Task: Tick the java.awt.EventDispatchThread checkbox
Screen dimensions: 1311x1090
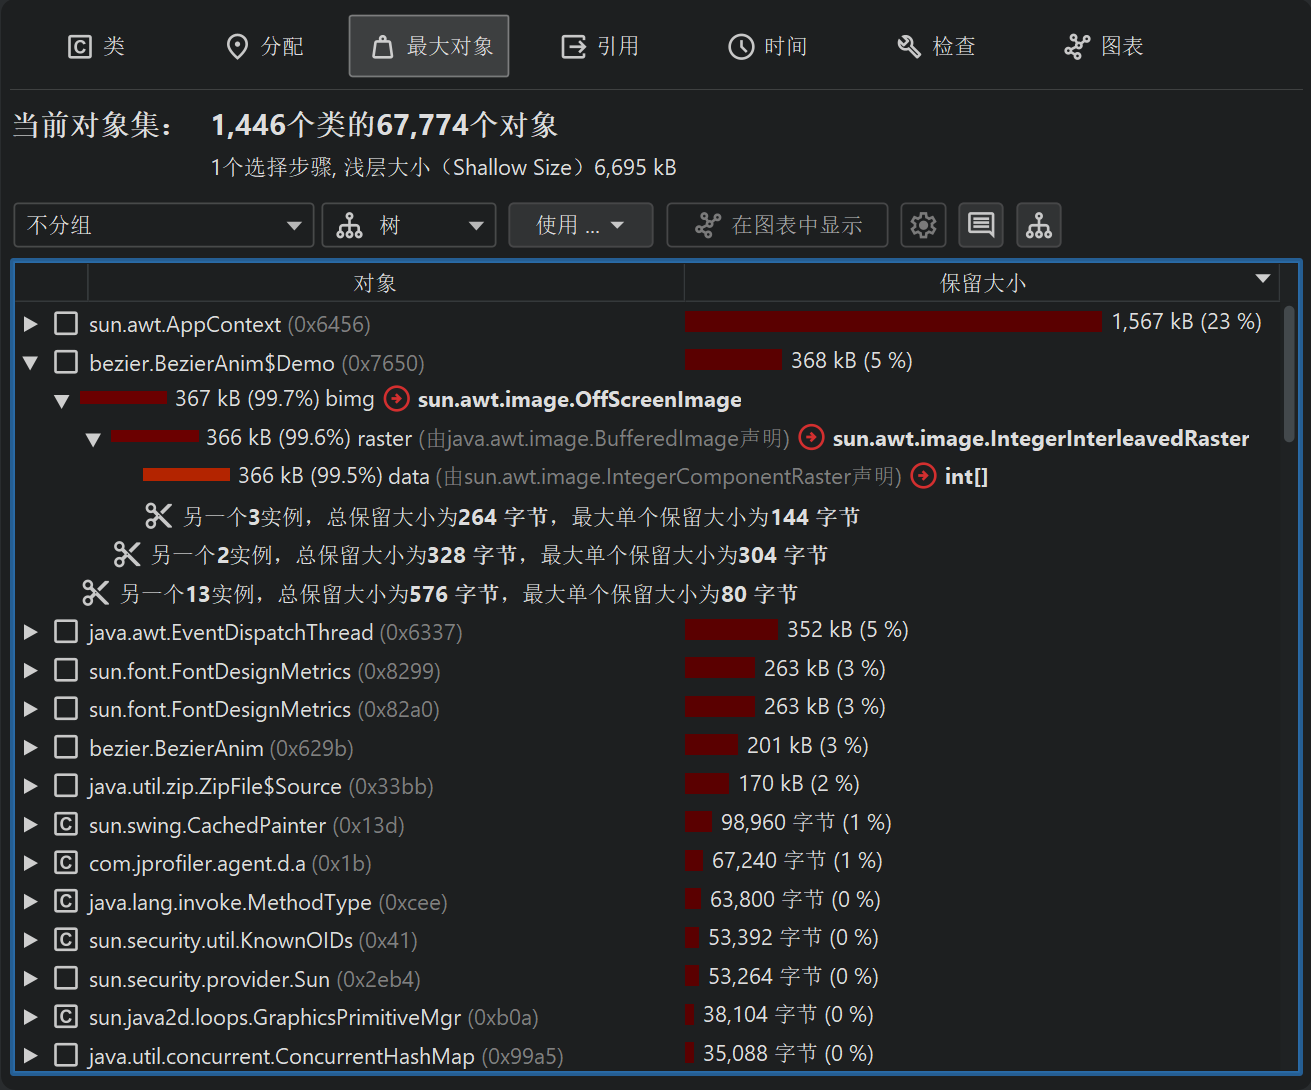Action: [x=66, y=632]
